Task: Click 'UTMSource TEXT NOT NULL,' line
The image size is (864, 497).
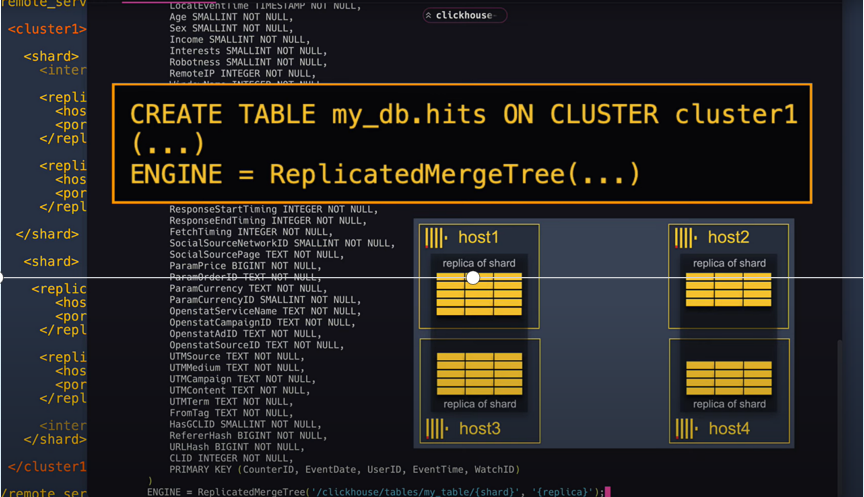Action: pyautogui.click(x=237, y=356)
